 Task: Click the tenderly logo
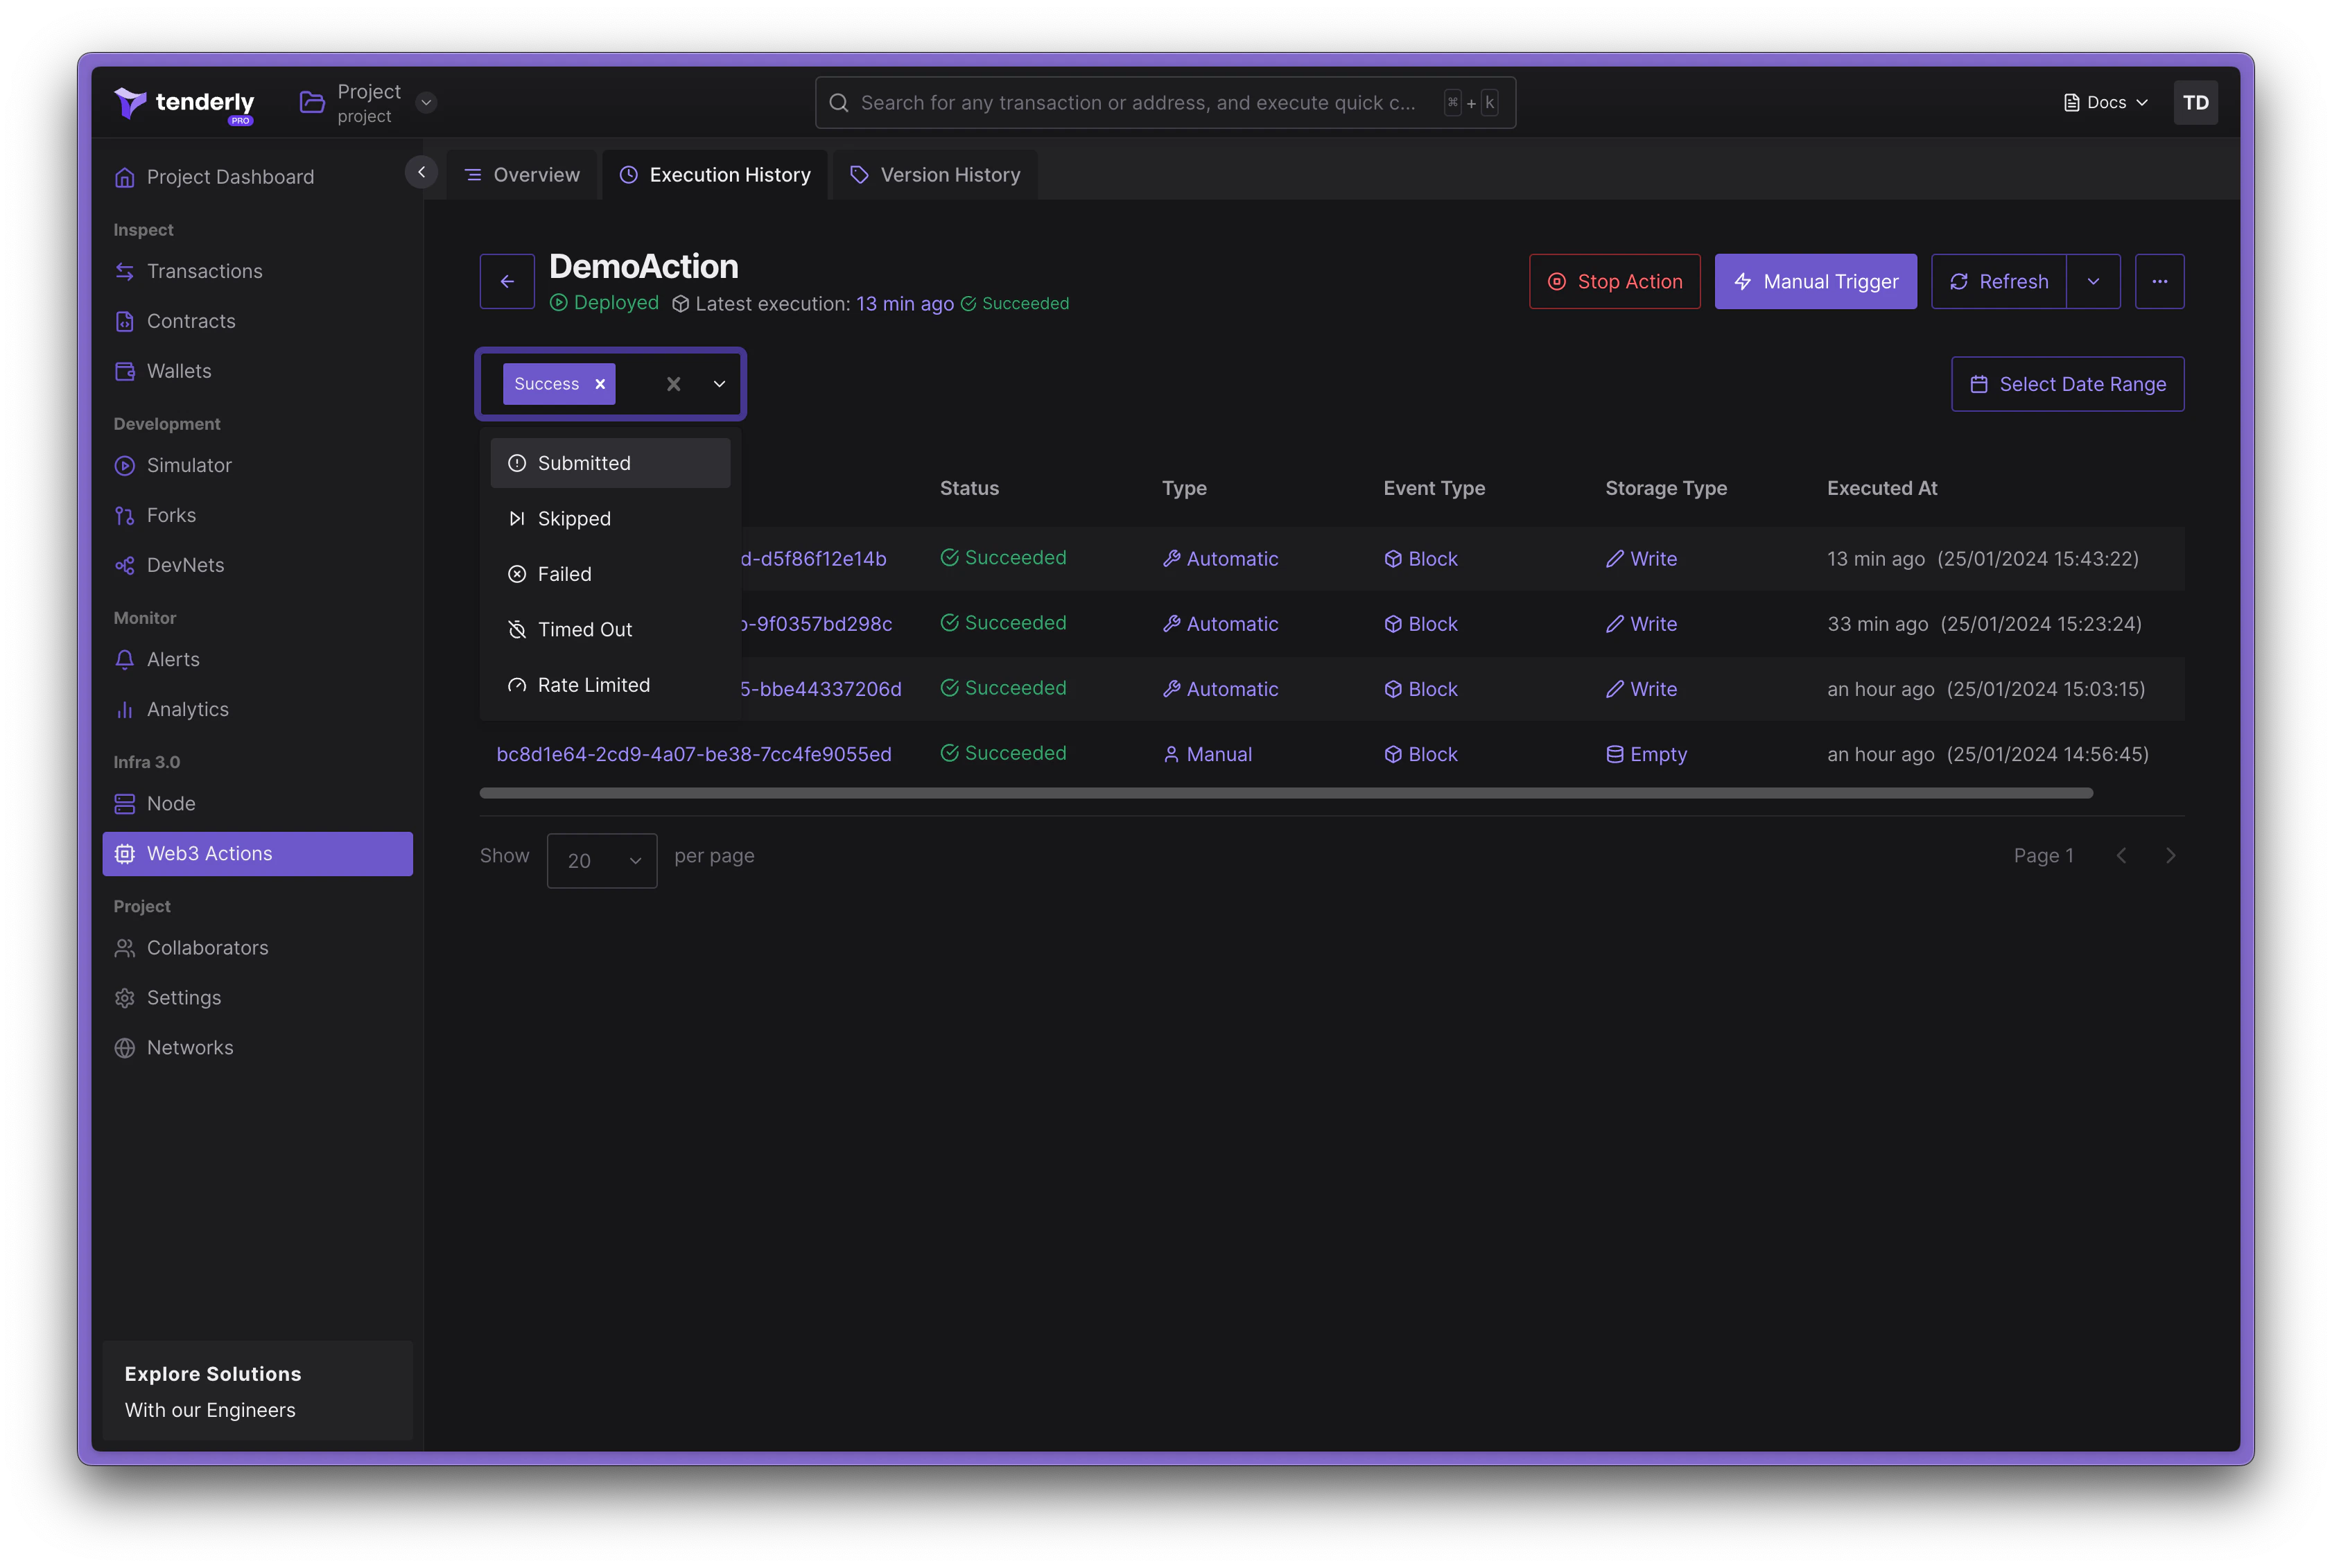coord(184,103)
